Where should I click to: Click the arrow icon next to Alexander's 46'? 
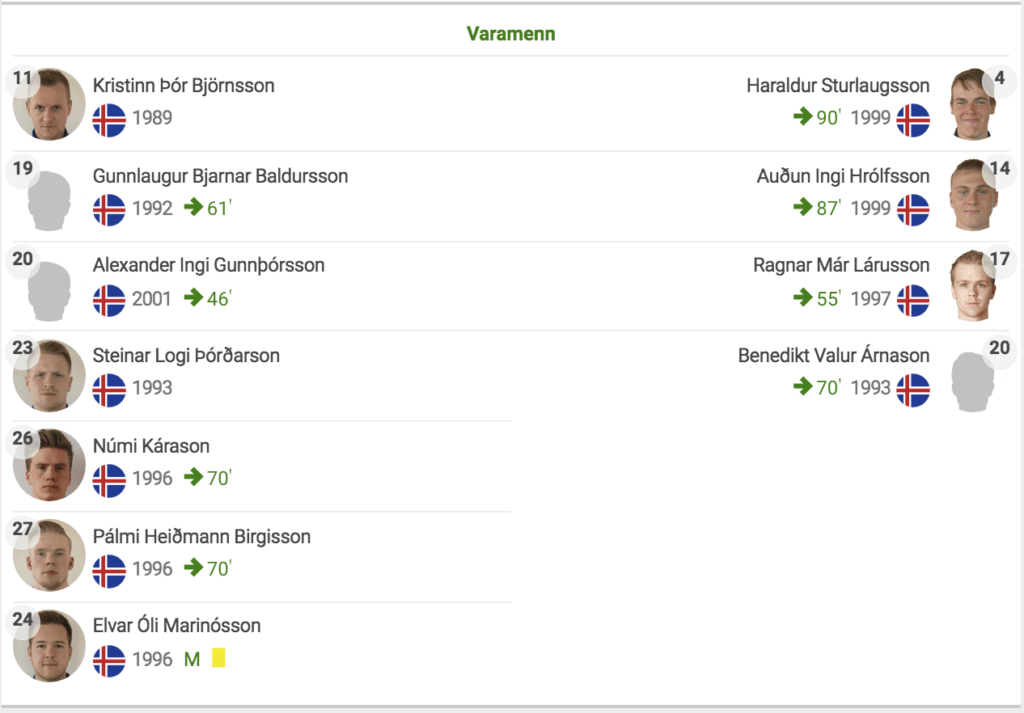tap(193, 297)
